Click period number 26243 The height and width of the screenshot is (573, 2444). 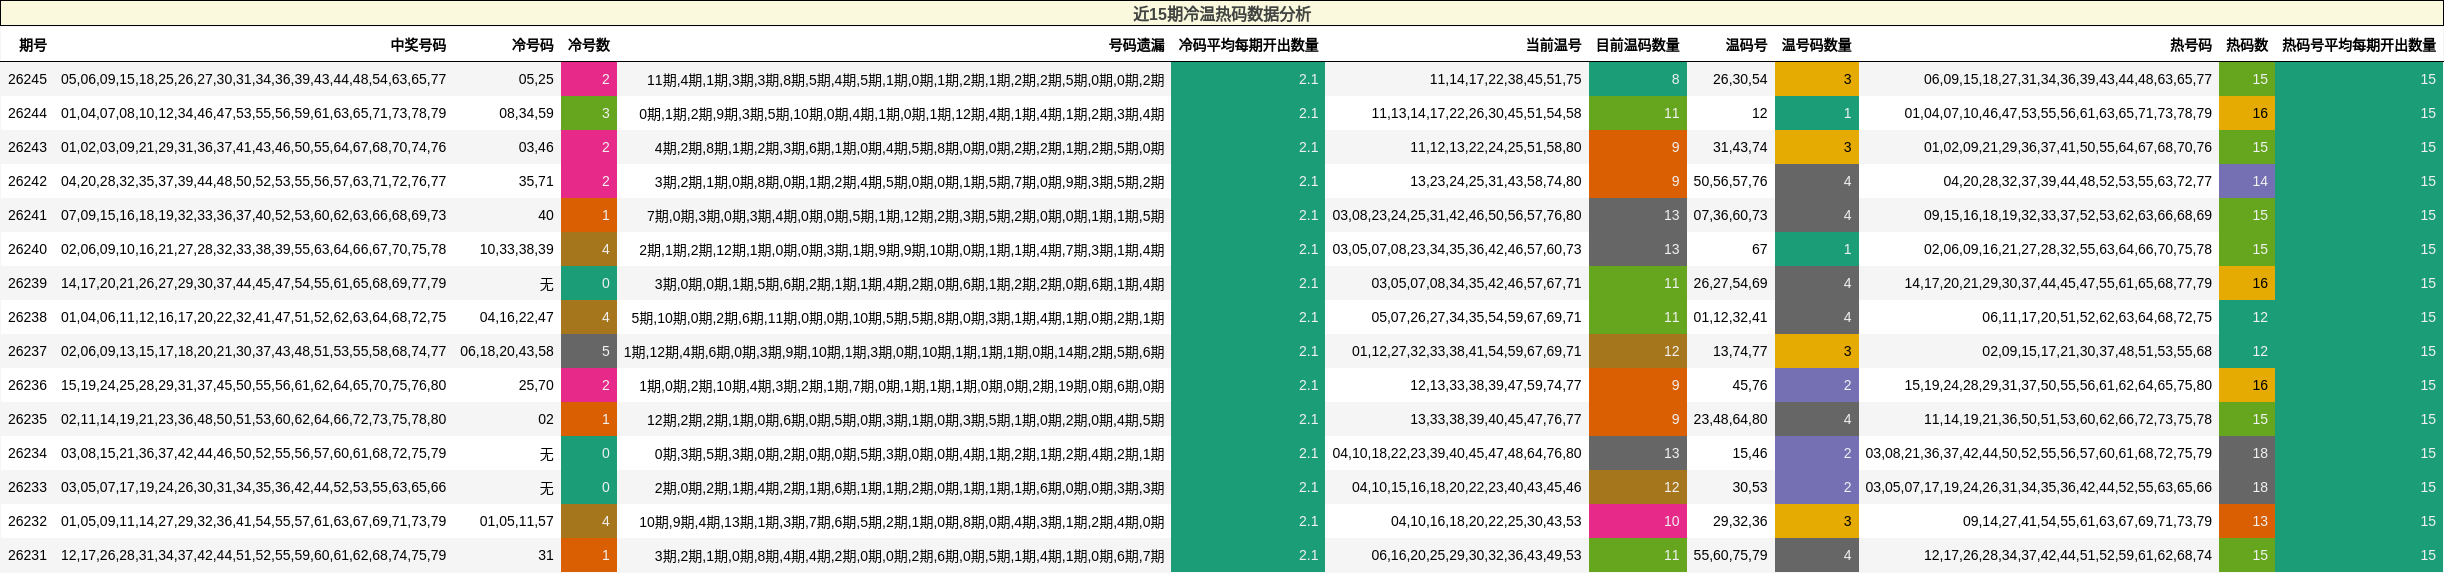coord(27,147)
